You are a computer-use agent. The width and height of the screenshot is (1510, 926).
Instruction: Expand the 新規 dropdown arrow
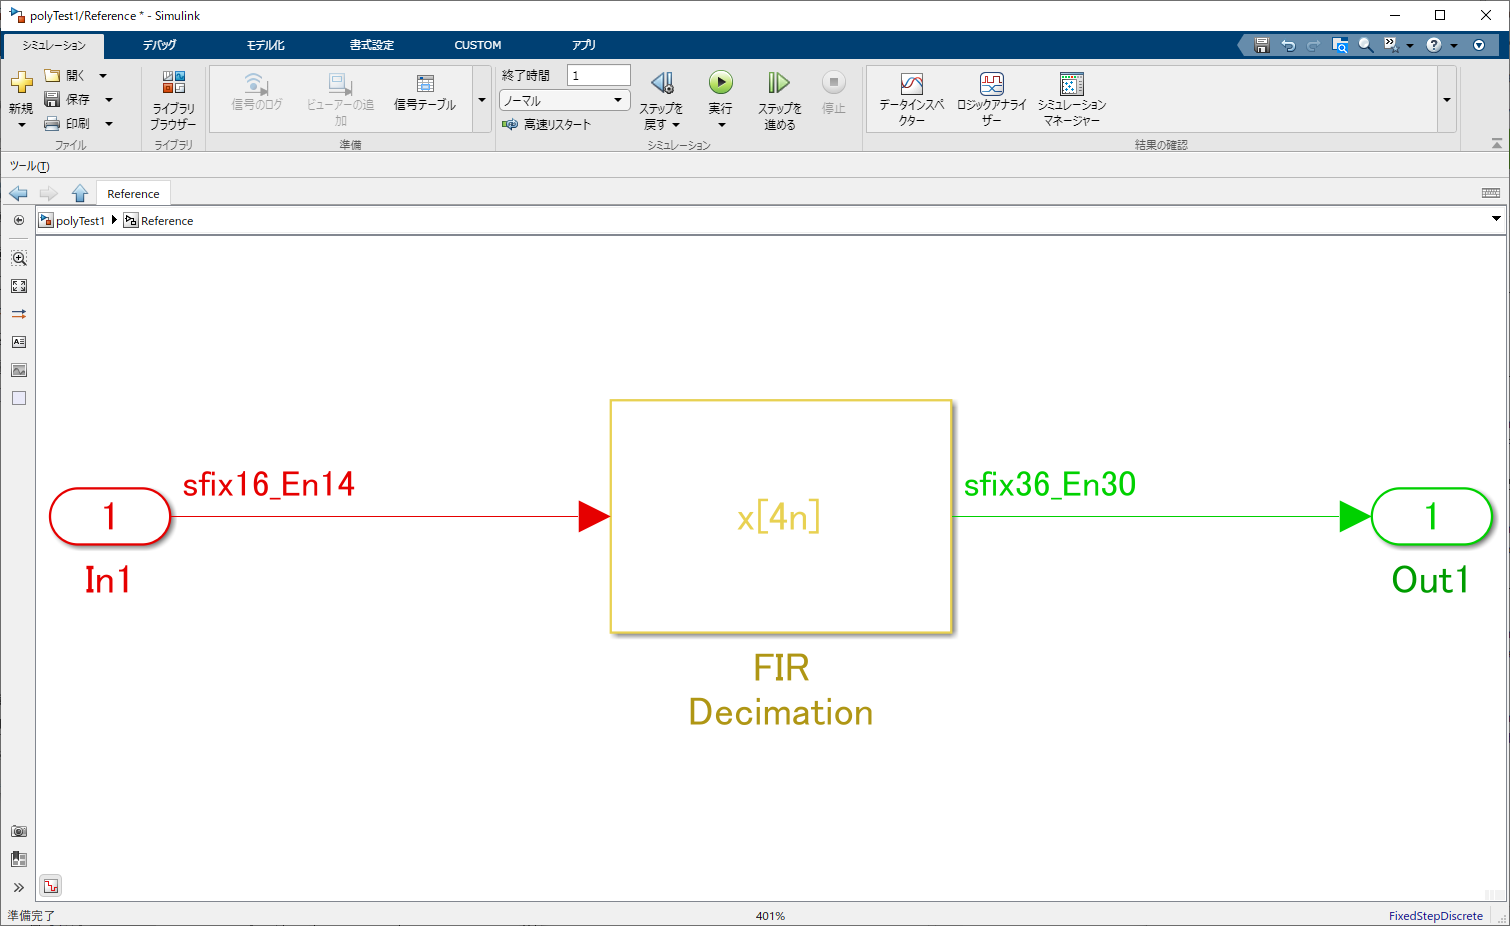(x=21, y=125)
